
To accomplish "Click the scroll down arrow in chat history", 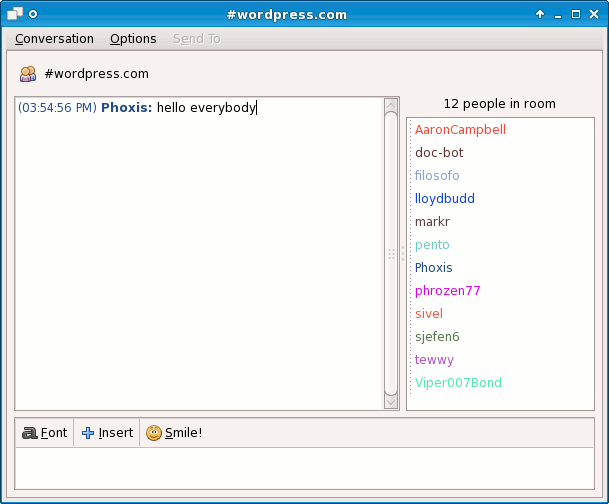I will [x=391, y=402].
